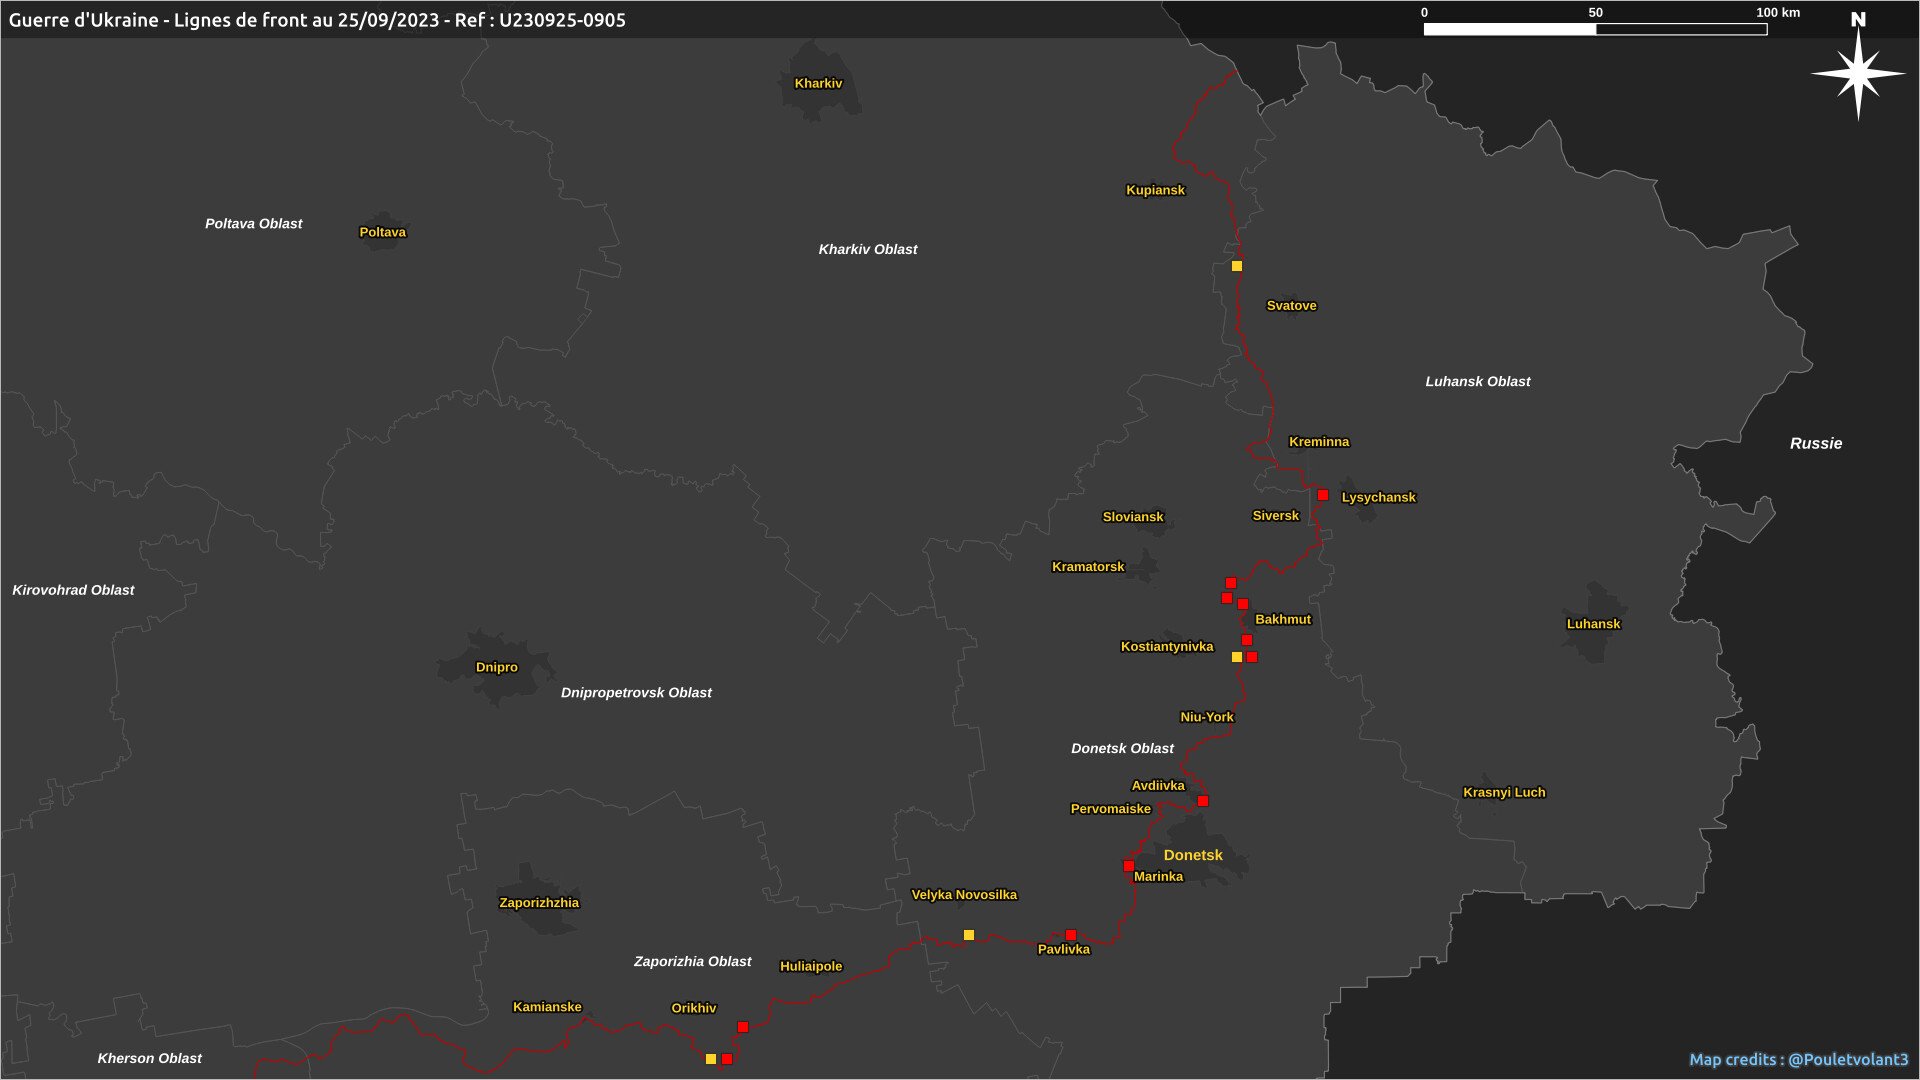Click the 100 km scale label

click(x=1778, y=13)
